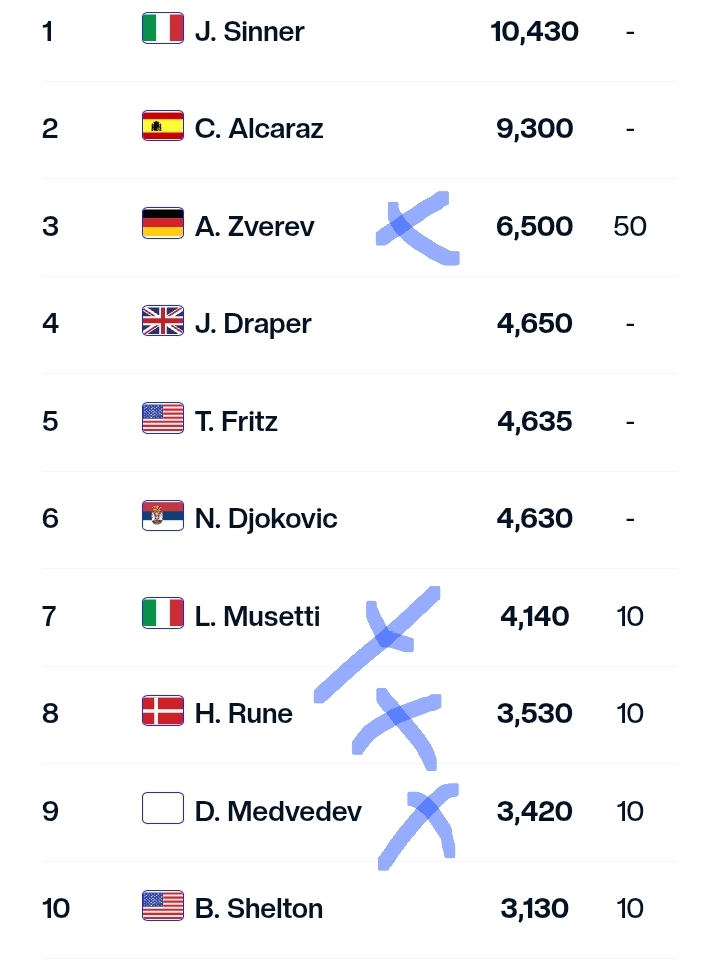The width and height of the screenshot is (720, 962).
Task: Select D. Medvedev's name
Action: [278, 812]
